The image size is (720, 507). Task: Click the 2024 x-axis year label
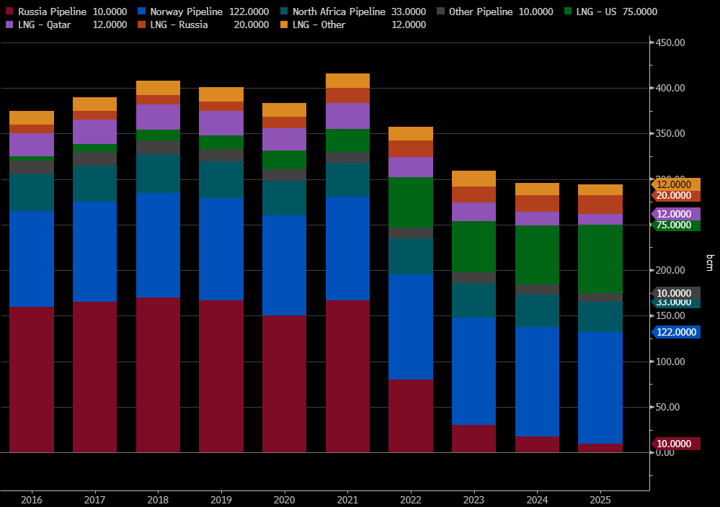click(537, 500)
